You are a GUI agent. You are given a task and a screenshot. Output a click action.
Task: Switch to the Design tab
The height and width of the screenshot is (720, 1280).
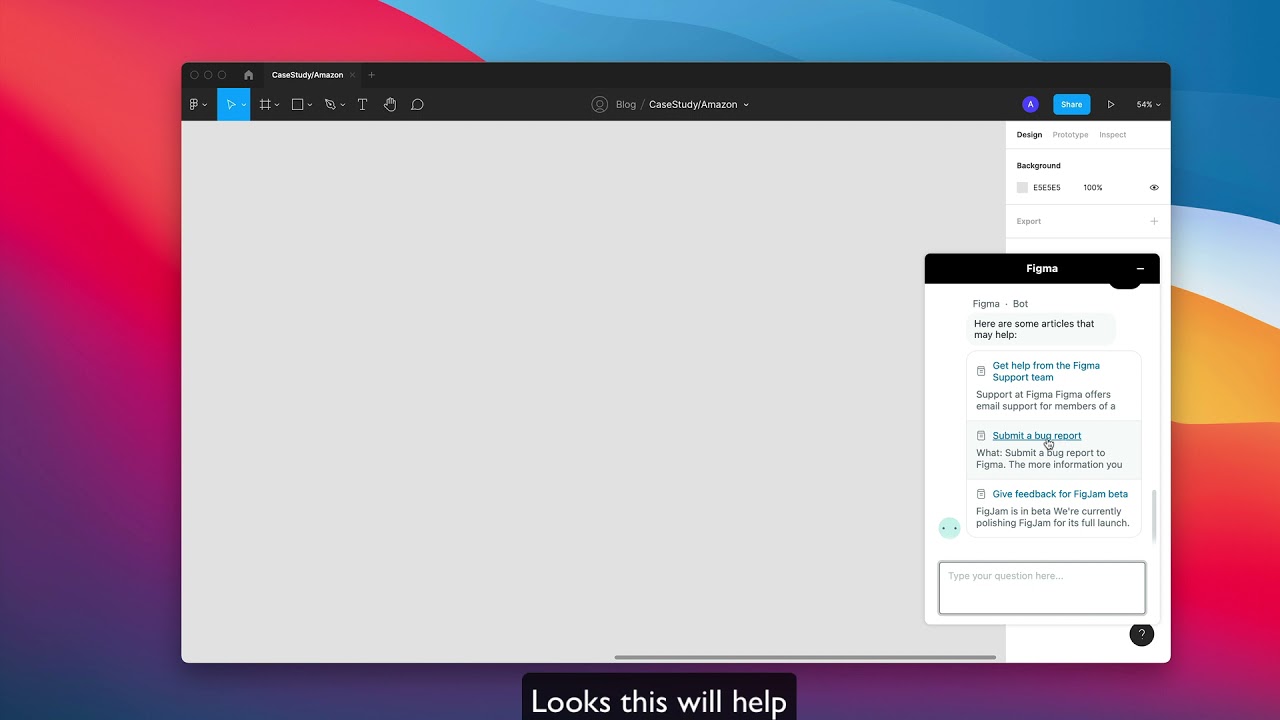[x=1029, y=135]
